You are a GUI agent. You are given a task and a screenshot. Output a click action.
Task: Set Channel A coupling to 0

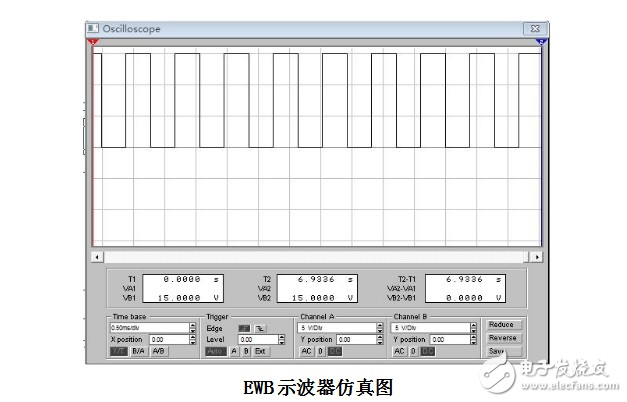click(x=321, y=351)
